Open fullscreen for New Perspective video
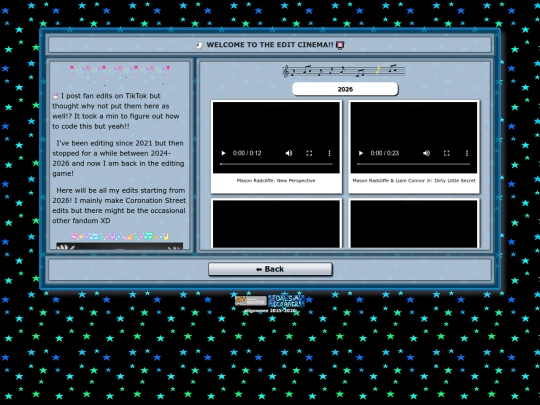 [309, 153]
